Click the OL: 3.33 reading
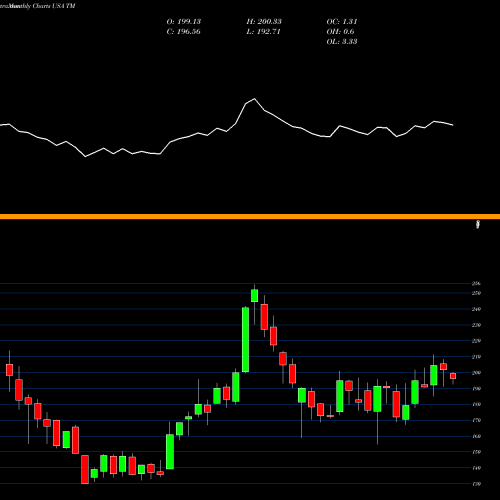 [x=342, y=42]
